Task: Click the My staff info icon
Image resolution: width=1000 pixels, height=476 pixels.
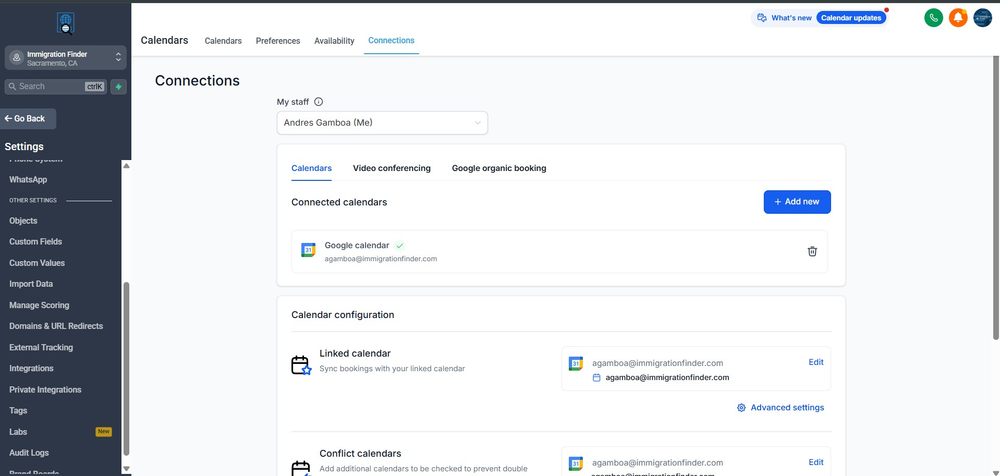Action: pyautogui.click(x=319, y=101)
